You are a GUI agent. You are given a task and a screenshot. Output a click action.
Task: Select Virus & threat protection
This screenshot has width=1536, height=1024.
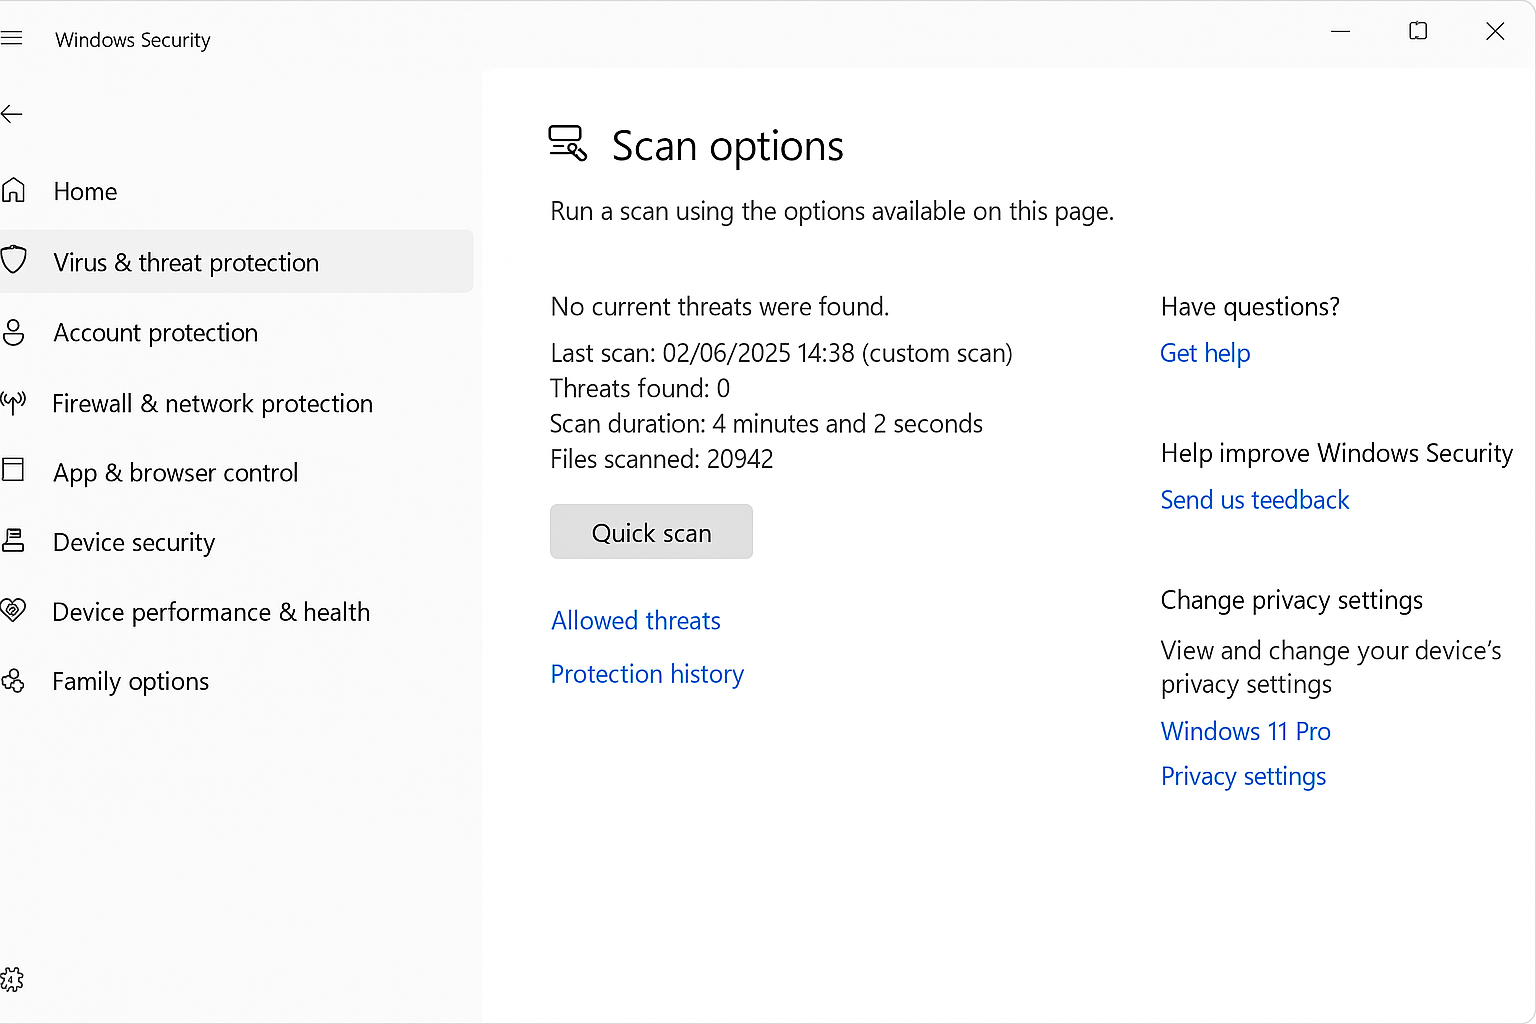[236, 262]
